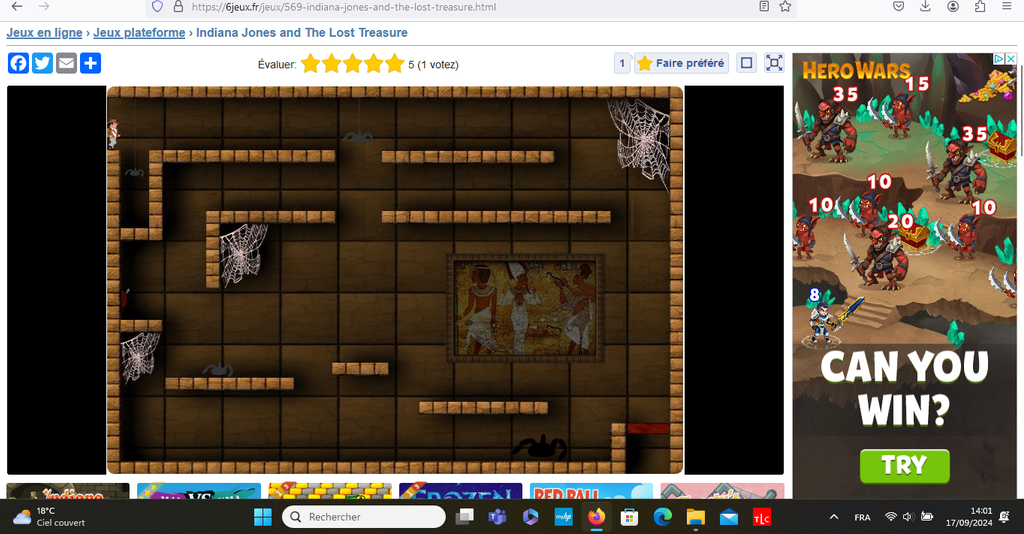Switch the game to fullscreen
The image size is (1024, 534).
tap(774, 63)
